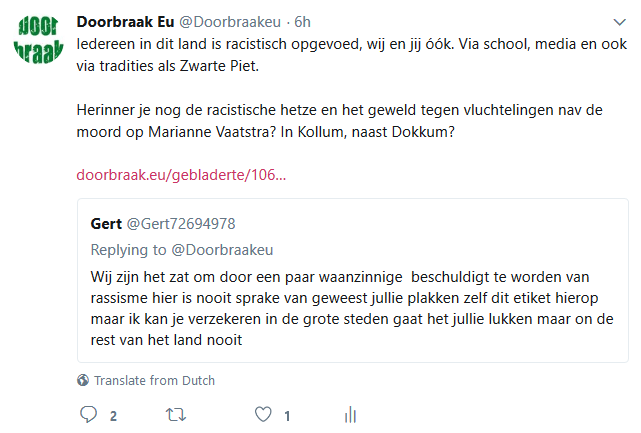Open tweet analytics bar chart icon

pyautogui.click(x=350, y=415)
